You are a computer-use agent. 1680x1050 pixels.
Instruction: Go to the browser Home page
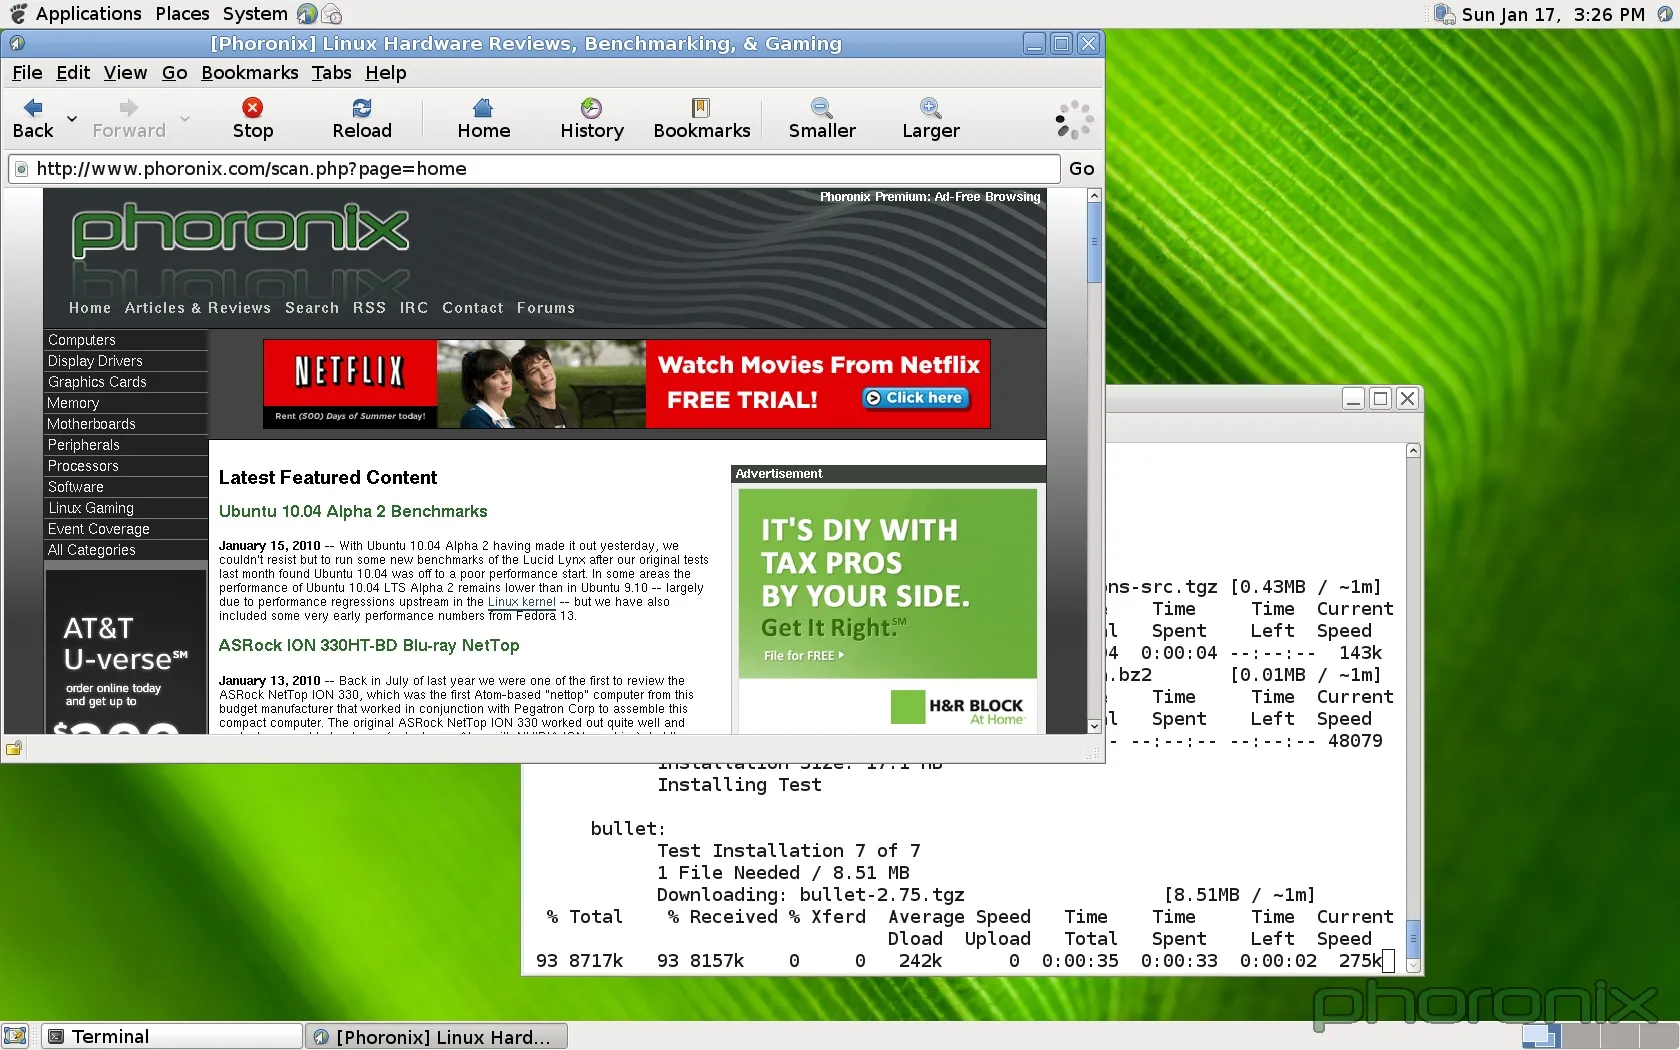point(484,118)
